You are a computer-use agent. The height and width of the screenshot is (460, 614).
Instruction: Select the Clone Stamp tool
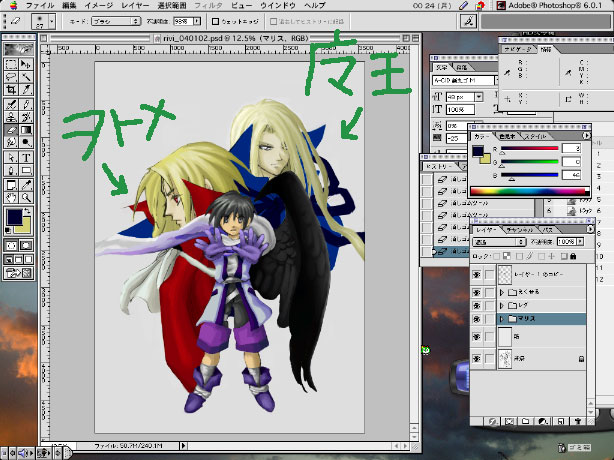11,117
